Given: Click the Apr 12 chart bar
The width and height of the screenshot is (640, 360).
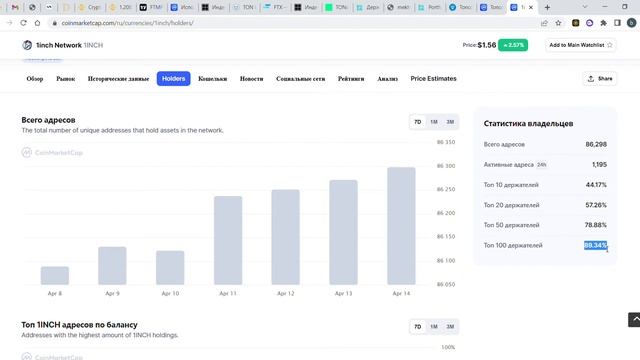Looking at the screenshot, I should point(286,237).
